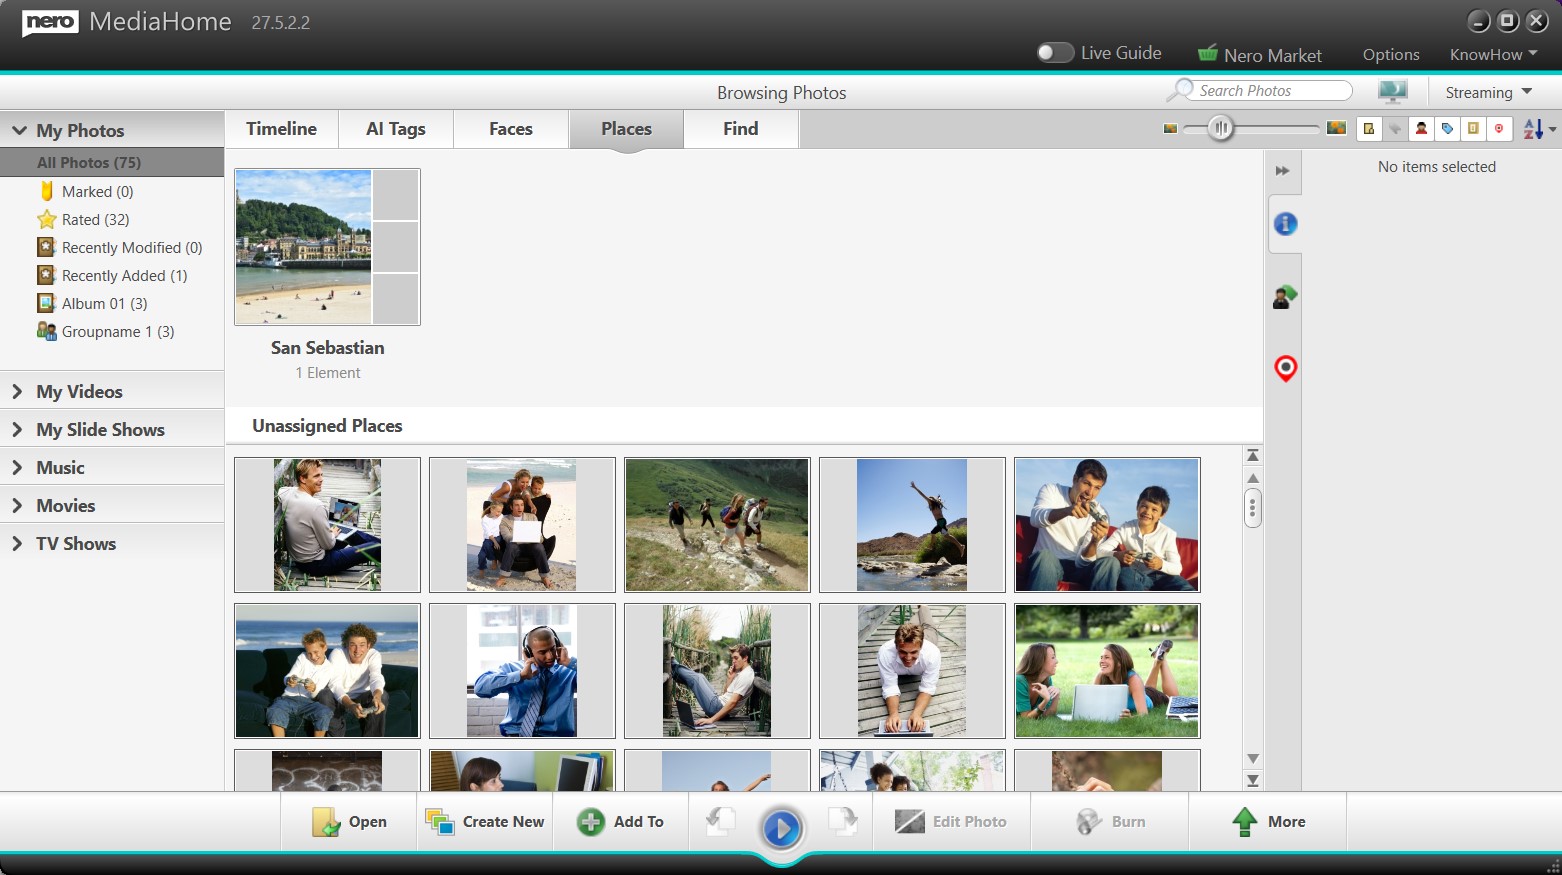Viewport: 1562px width, 875px height.
Task: Expand the My Videos section
Action: point(79,392)
